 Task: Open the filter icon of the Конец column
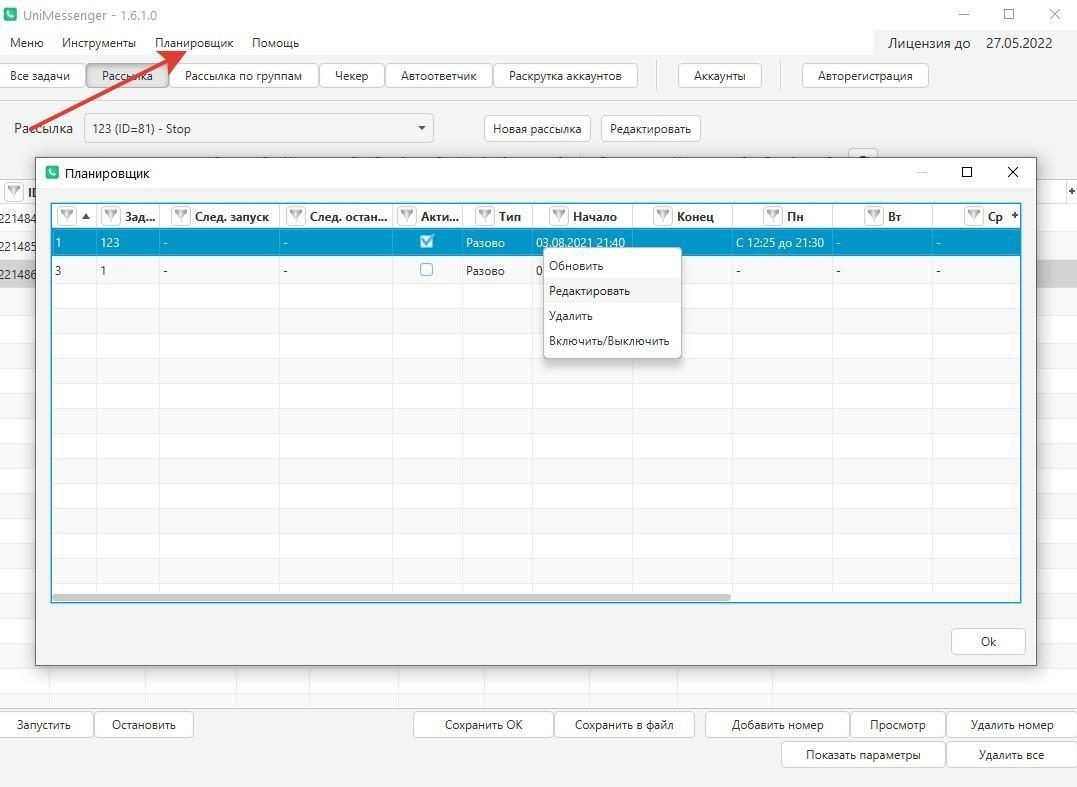point(662,216)
